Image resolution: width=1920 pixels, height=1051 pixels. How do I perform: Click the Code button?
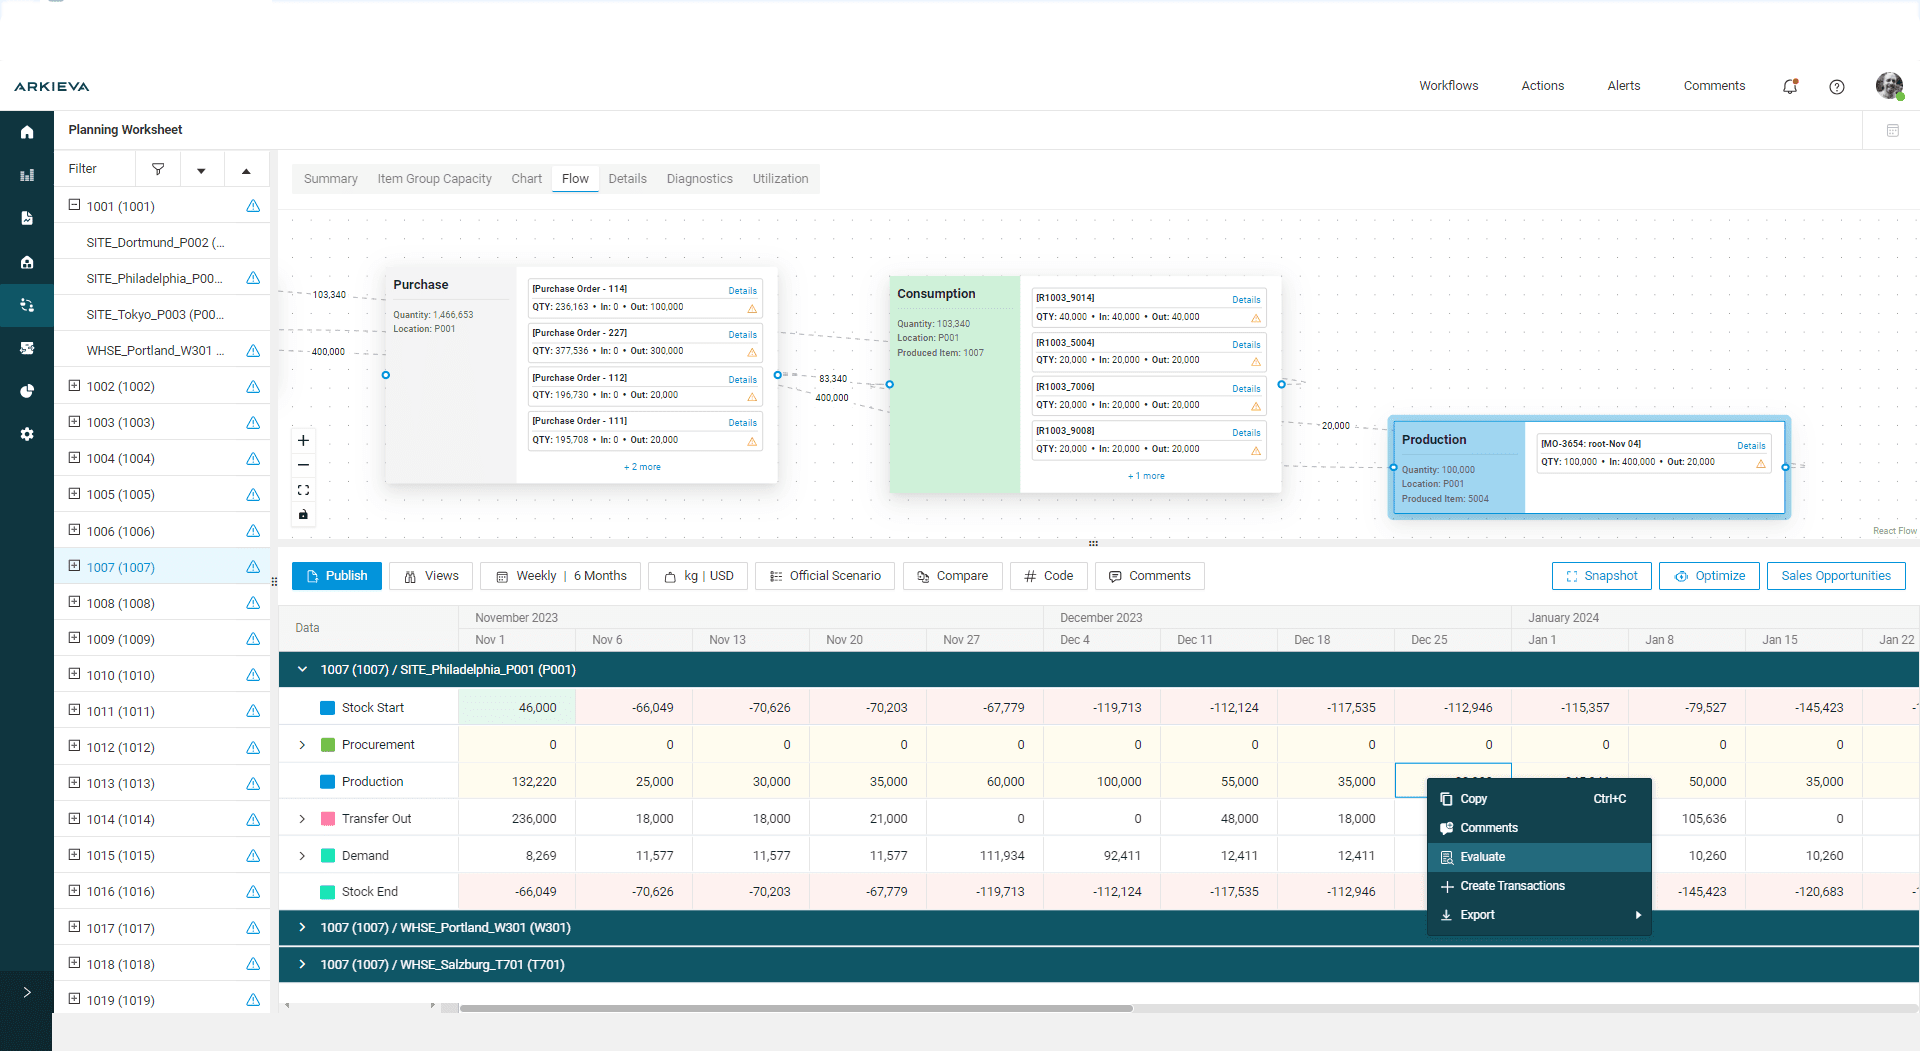1049,576
